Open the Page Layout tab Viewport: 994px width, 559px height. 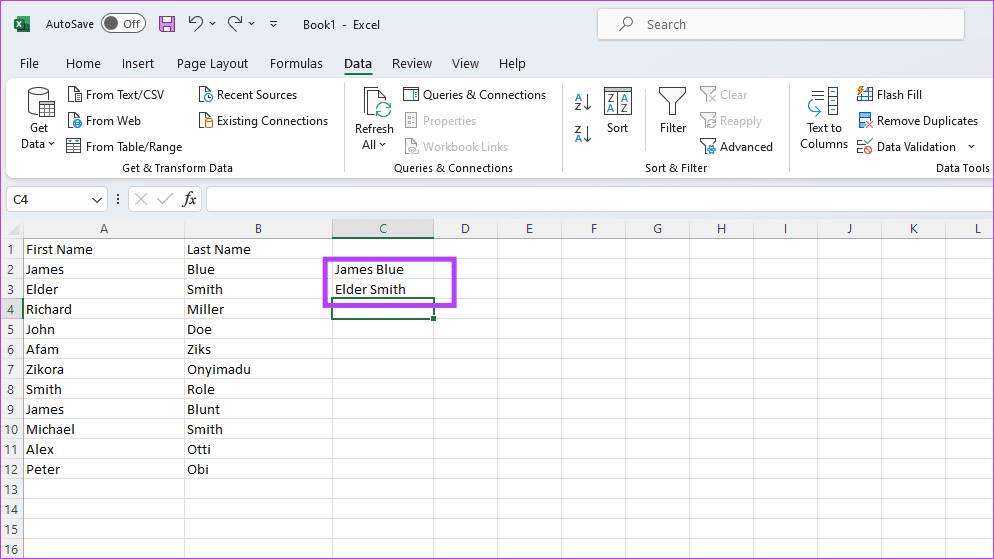pyautogui.click(x=212, y=63)
